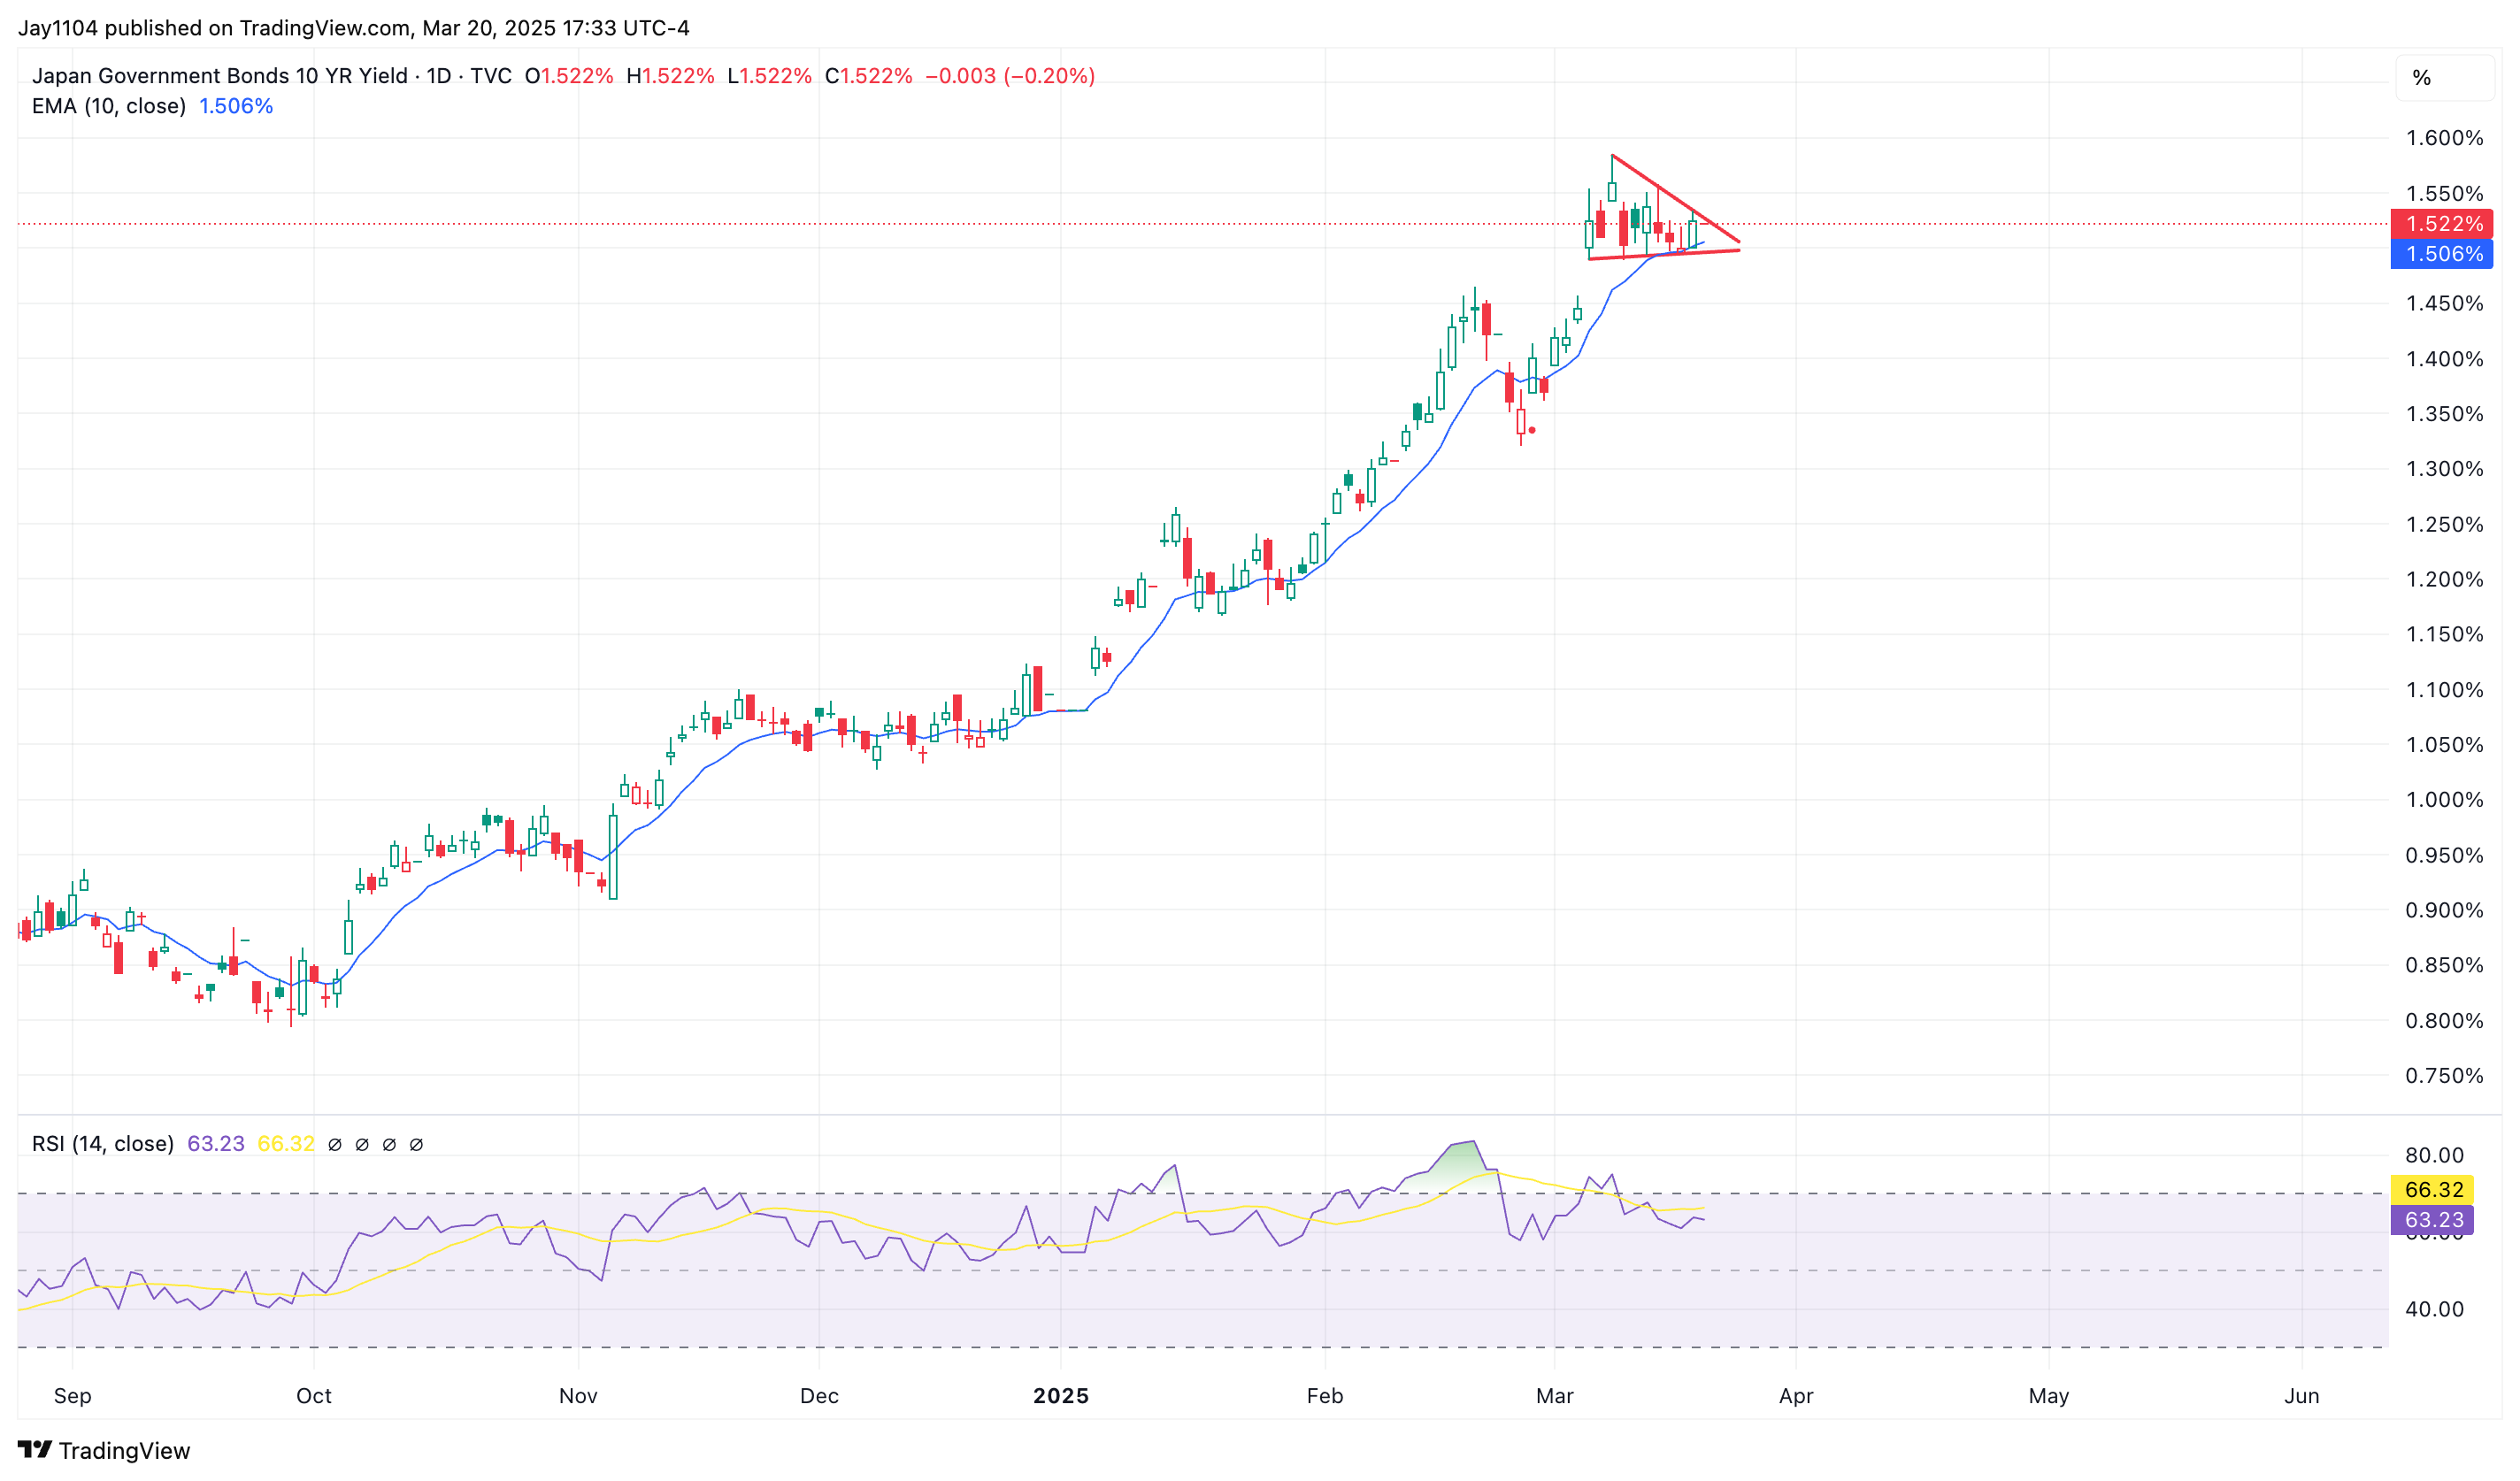2520x1481 pixels.
Task: Click the 0.850% price axis label
Action: 2444,965
